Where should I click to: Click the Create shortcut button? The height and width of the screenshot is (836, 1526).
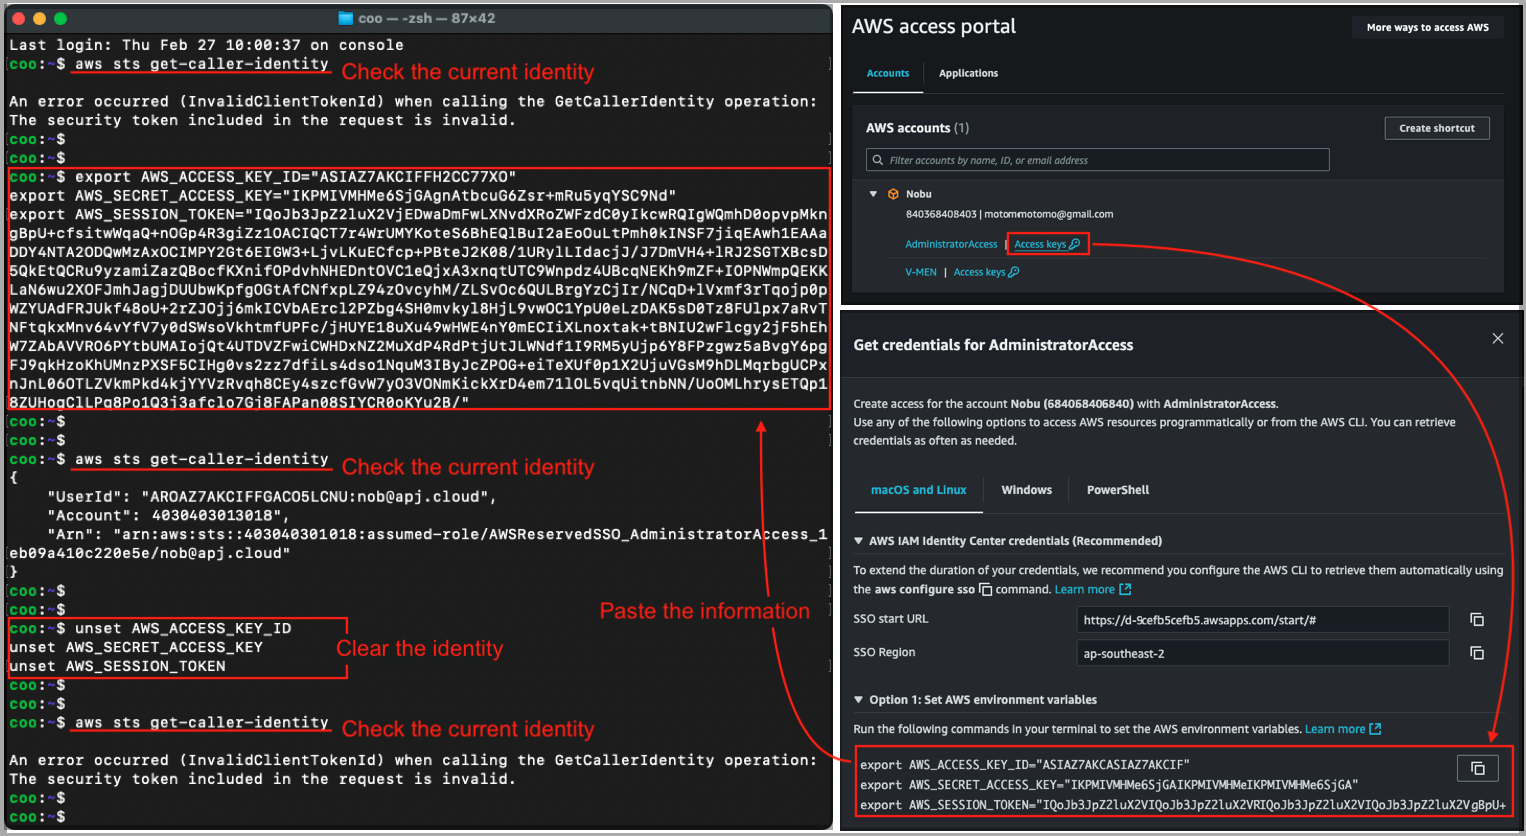(1436, 128)
